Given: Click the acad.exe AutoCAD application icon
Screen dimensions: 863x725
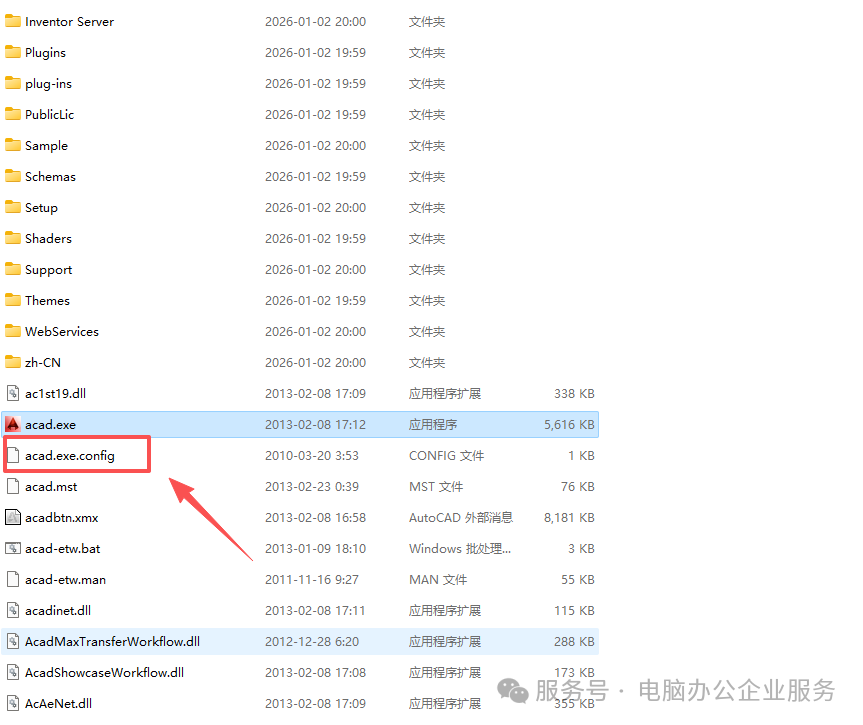Looking at the screenshot, I should [x=13, y=424].
